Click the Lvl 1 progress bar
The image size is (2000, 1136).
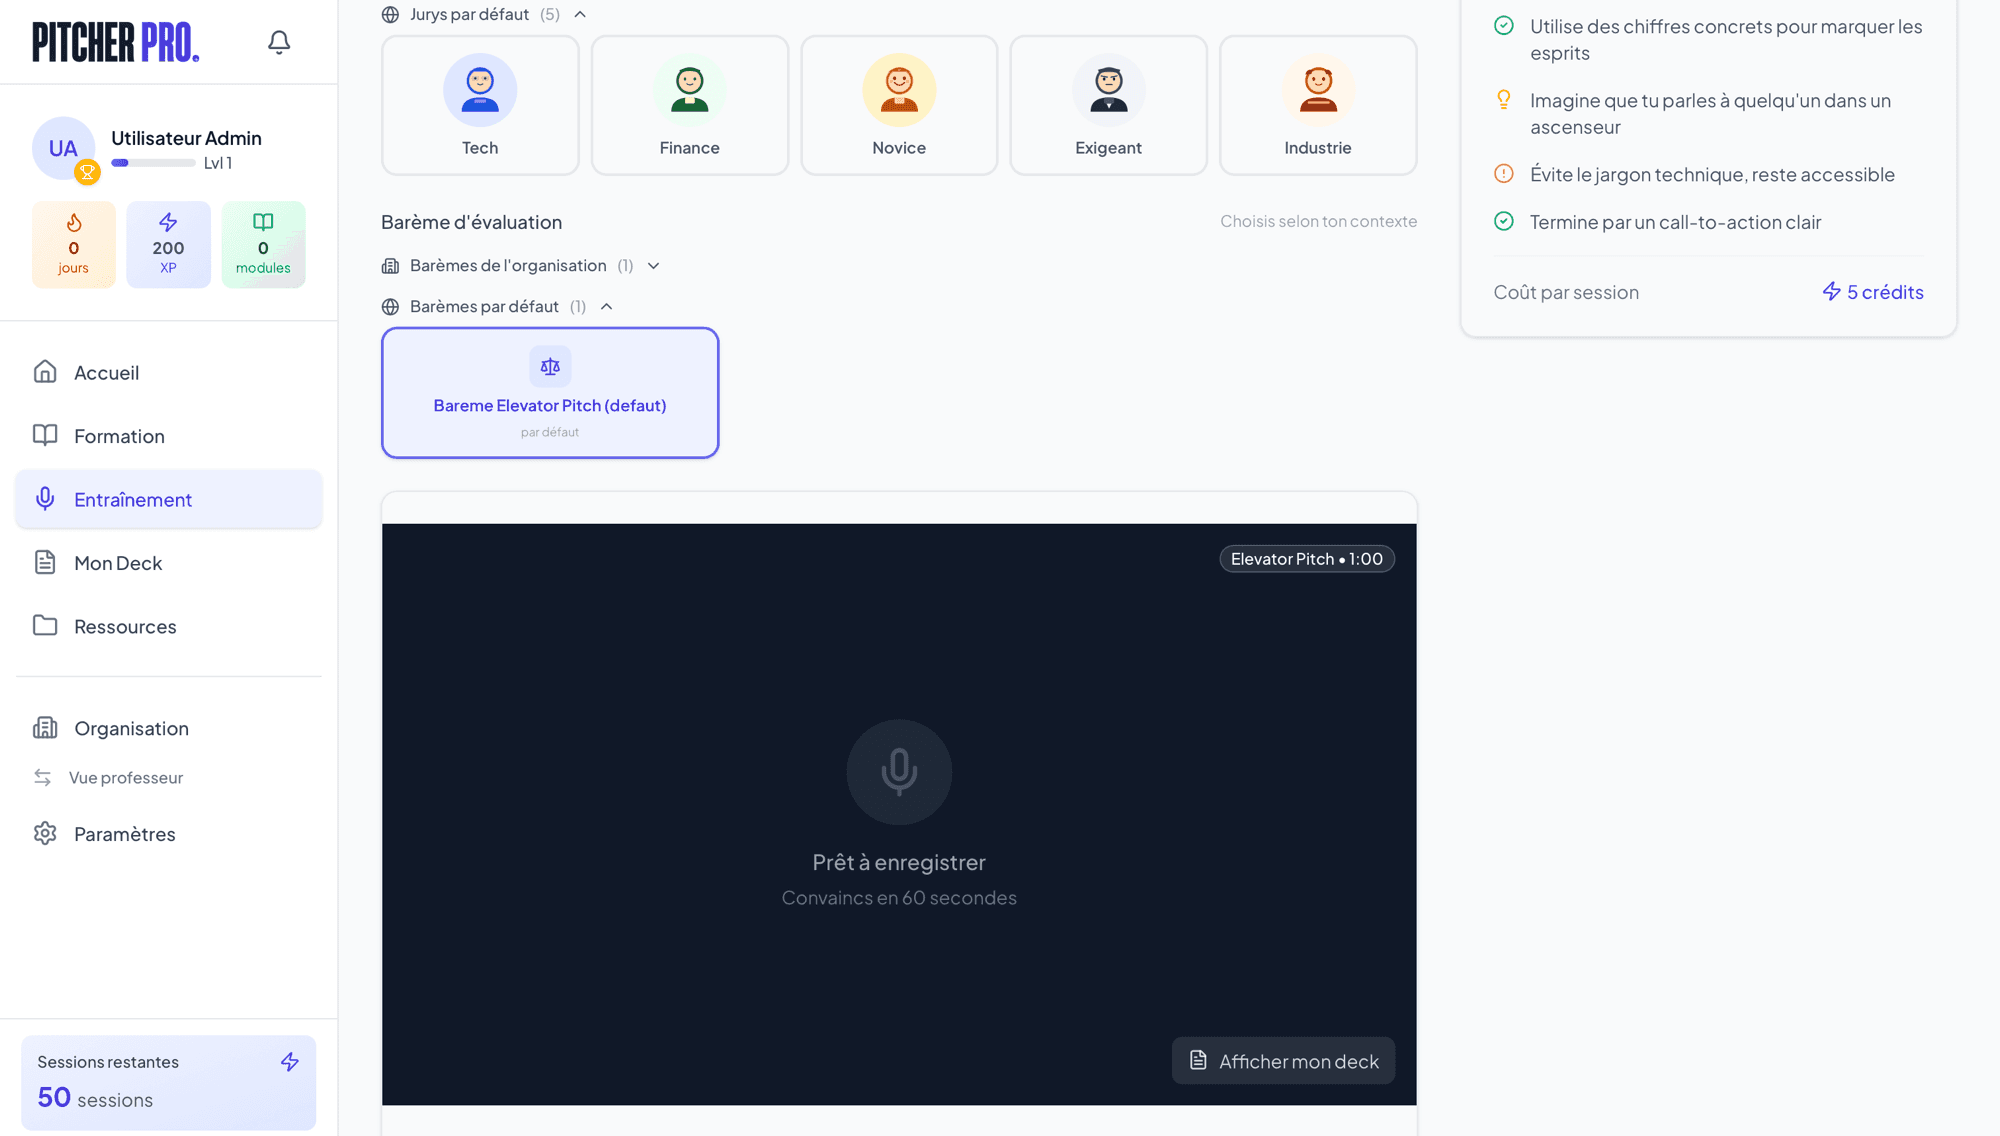(x=153, y=163)
